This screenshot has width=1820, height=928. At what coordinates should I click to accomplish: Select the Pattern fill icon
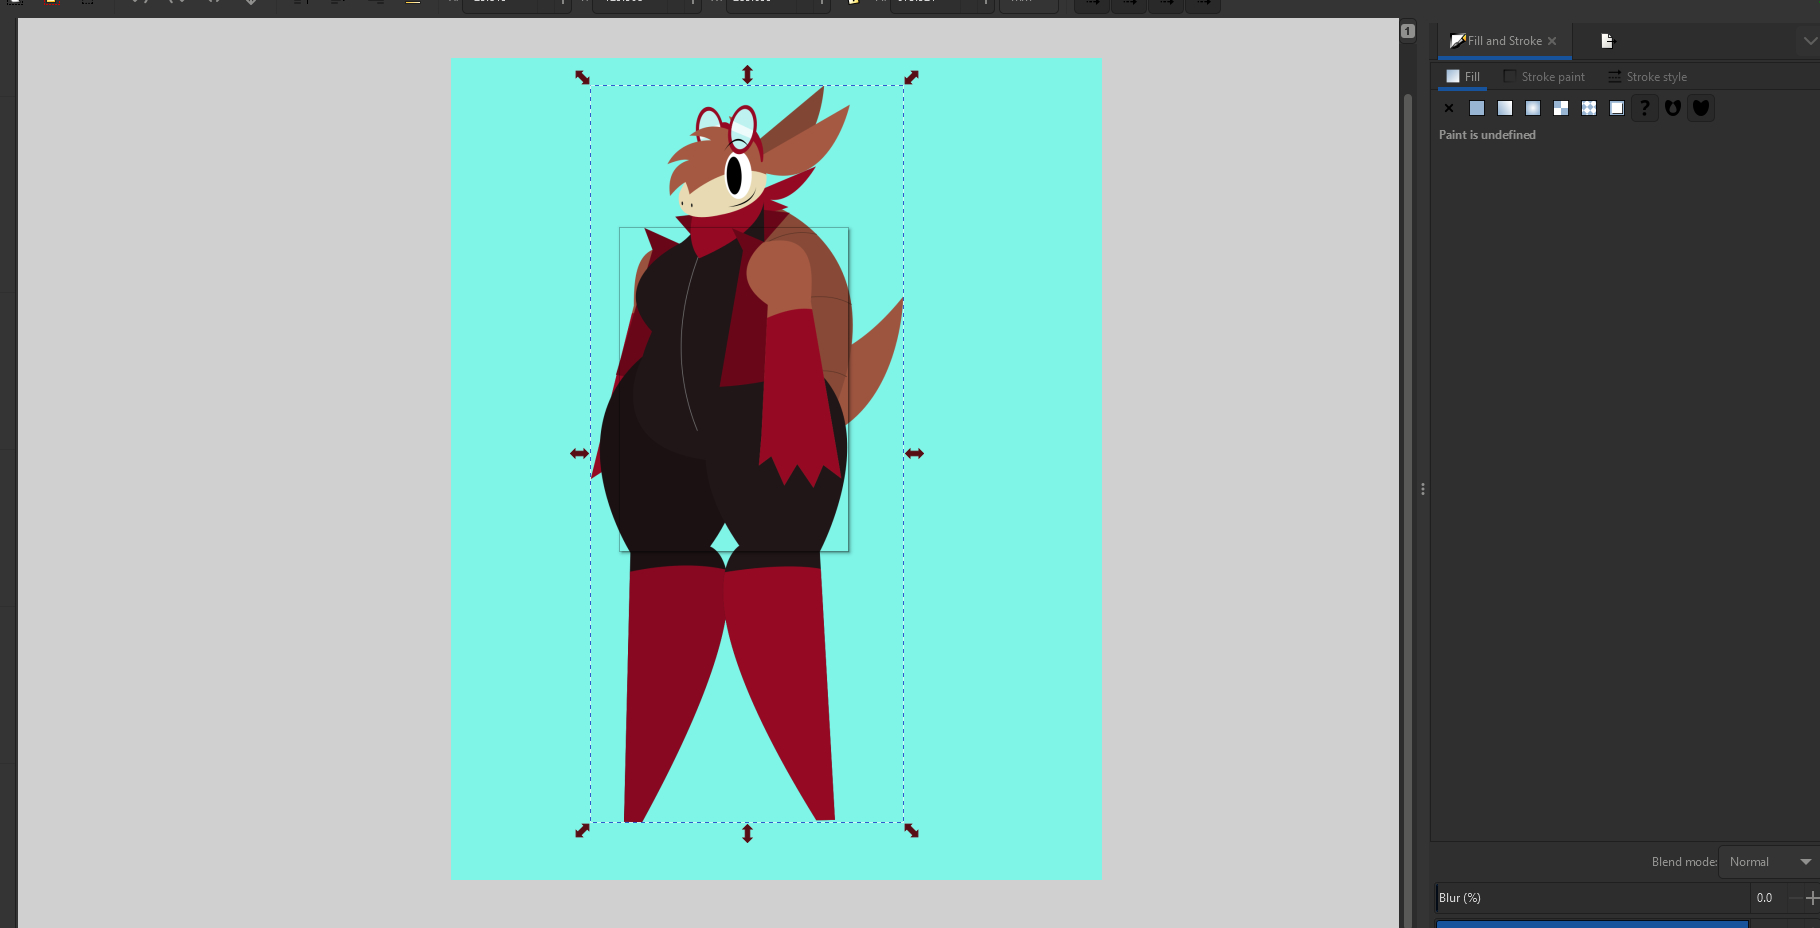(1589, 108)
